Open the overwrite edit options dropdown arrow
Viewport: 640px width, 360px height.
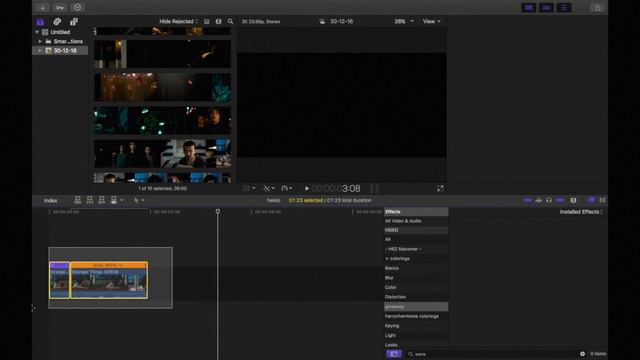[122, 200]
